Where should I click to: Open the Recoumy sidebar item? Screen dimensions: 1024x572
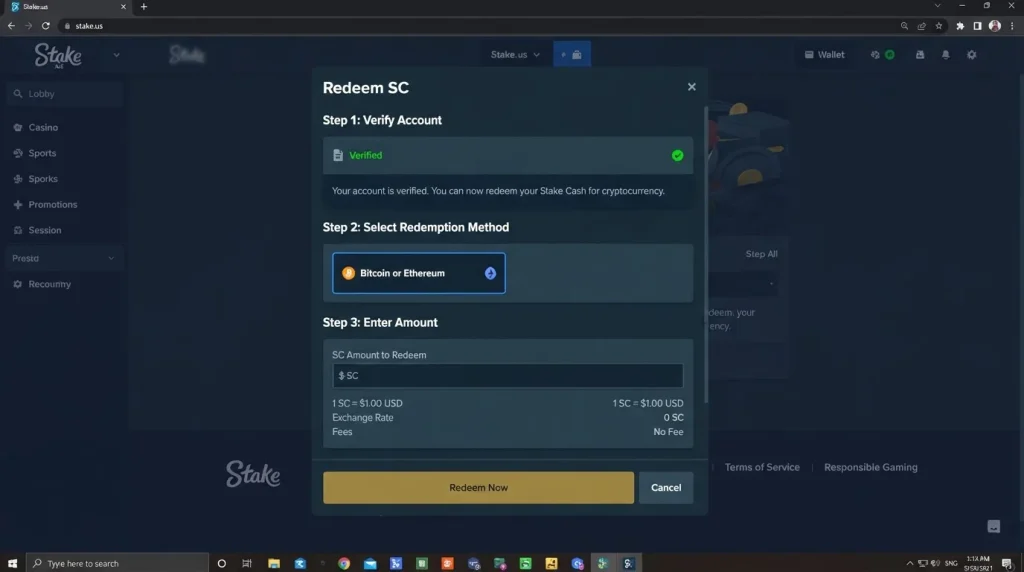pyautogui.click(x=49, y=284)
